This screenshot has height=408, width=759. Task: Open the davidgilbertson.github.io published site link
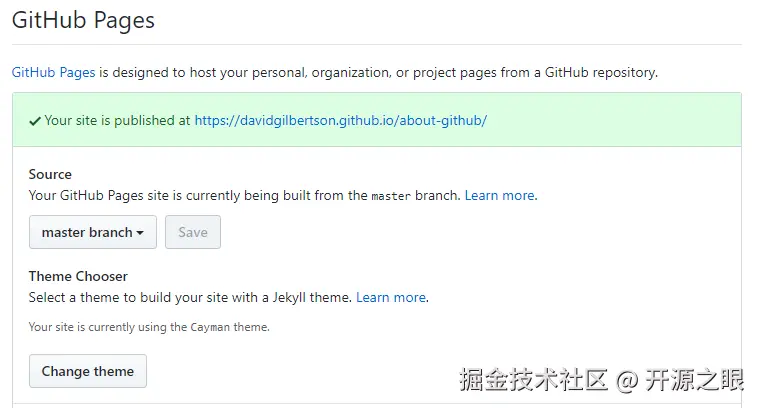tap(340, 120)
